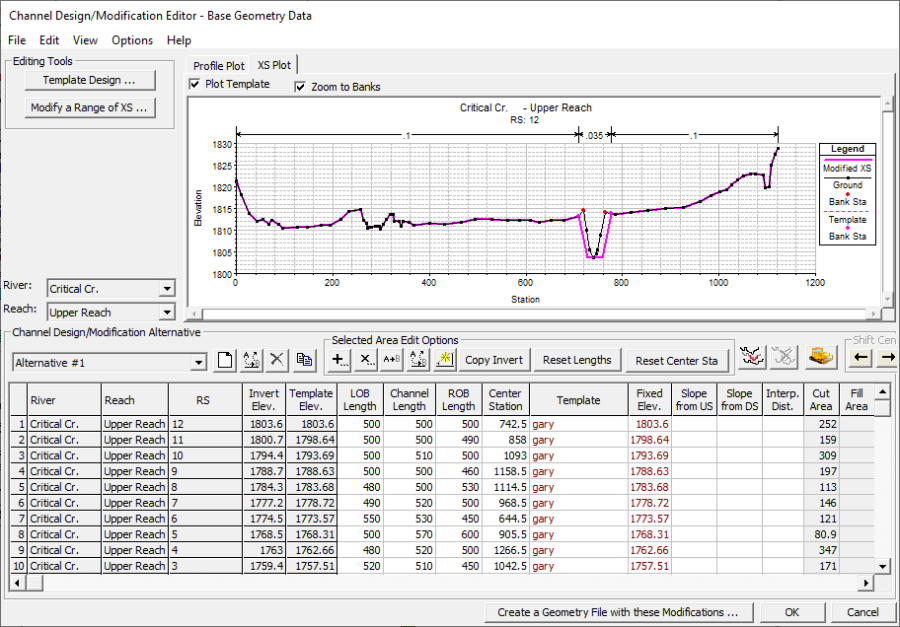Uncheck the Plot Template checkbox
This screenshot has width=900, height=627.
(195, 85)
